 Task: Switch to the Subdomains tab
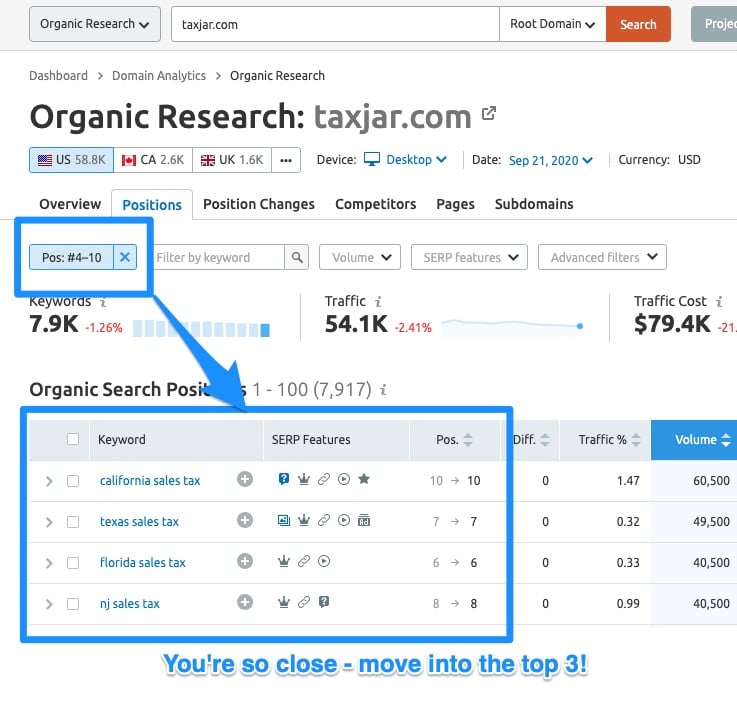pos(534,204)
